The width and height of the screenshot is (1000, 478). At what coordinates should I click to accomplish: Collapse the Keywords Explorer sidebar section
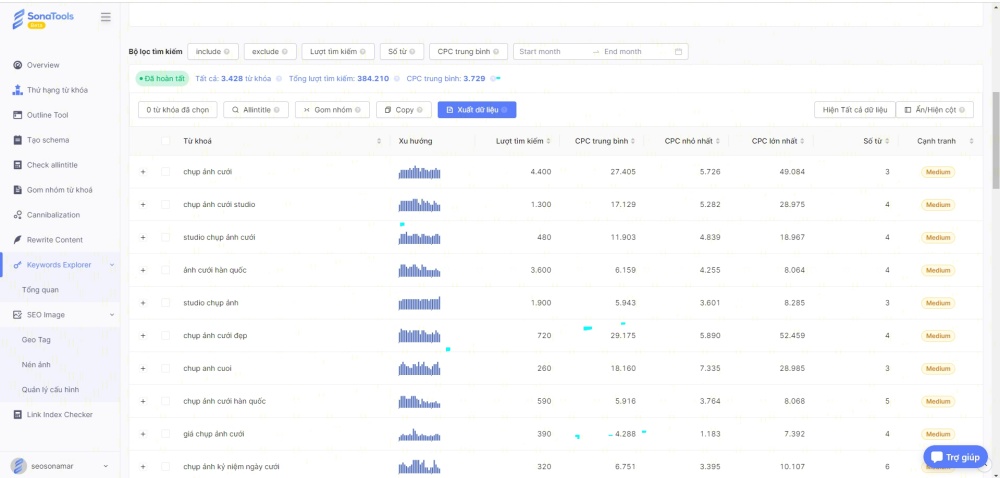click(111, 265)
